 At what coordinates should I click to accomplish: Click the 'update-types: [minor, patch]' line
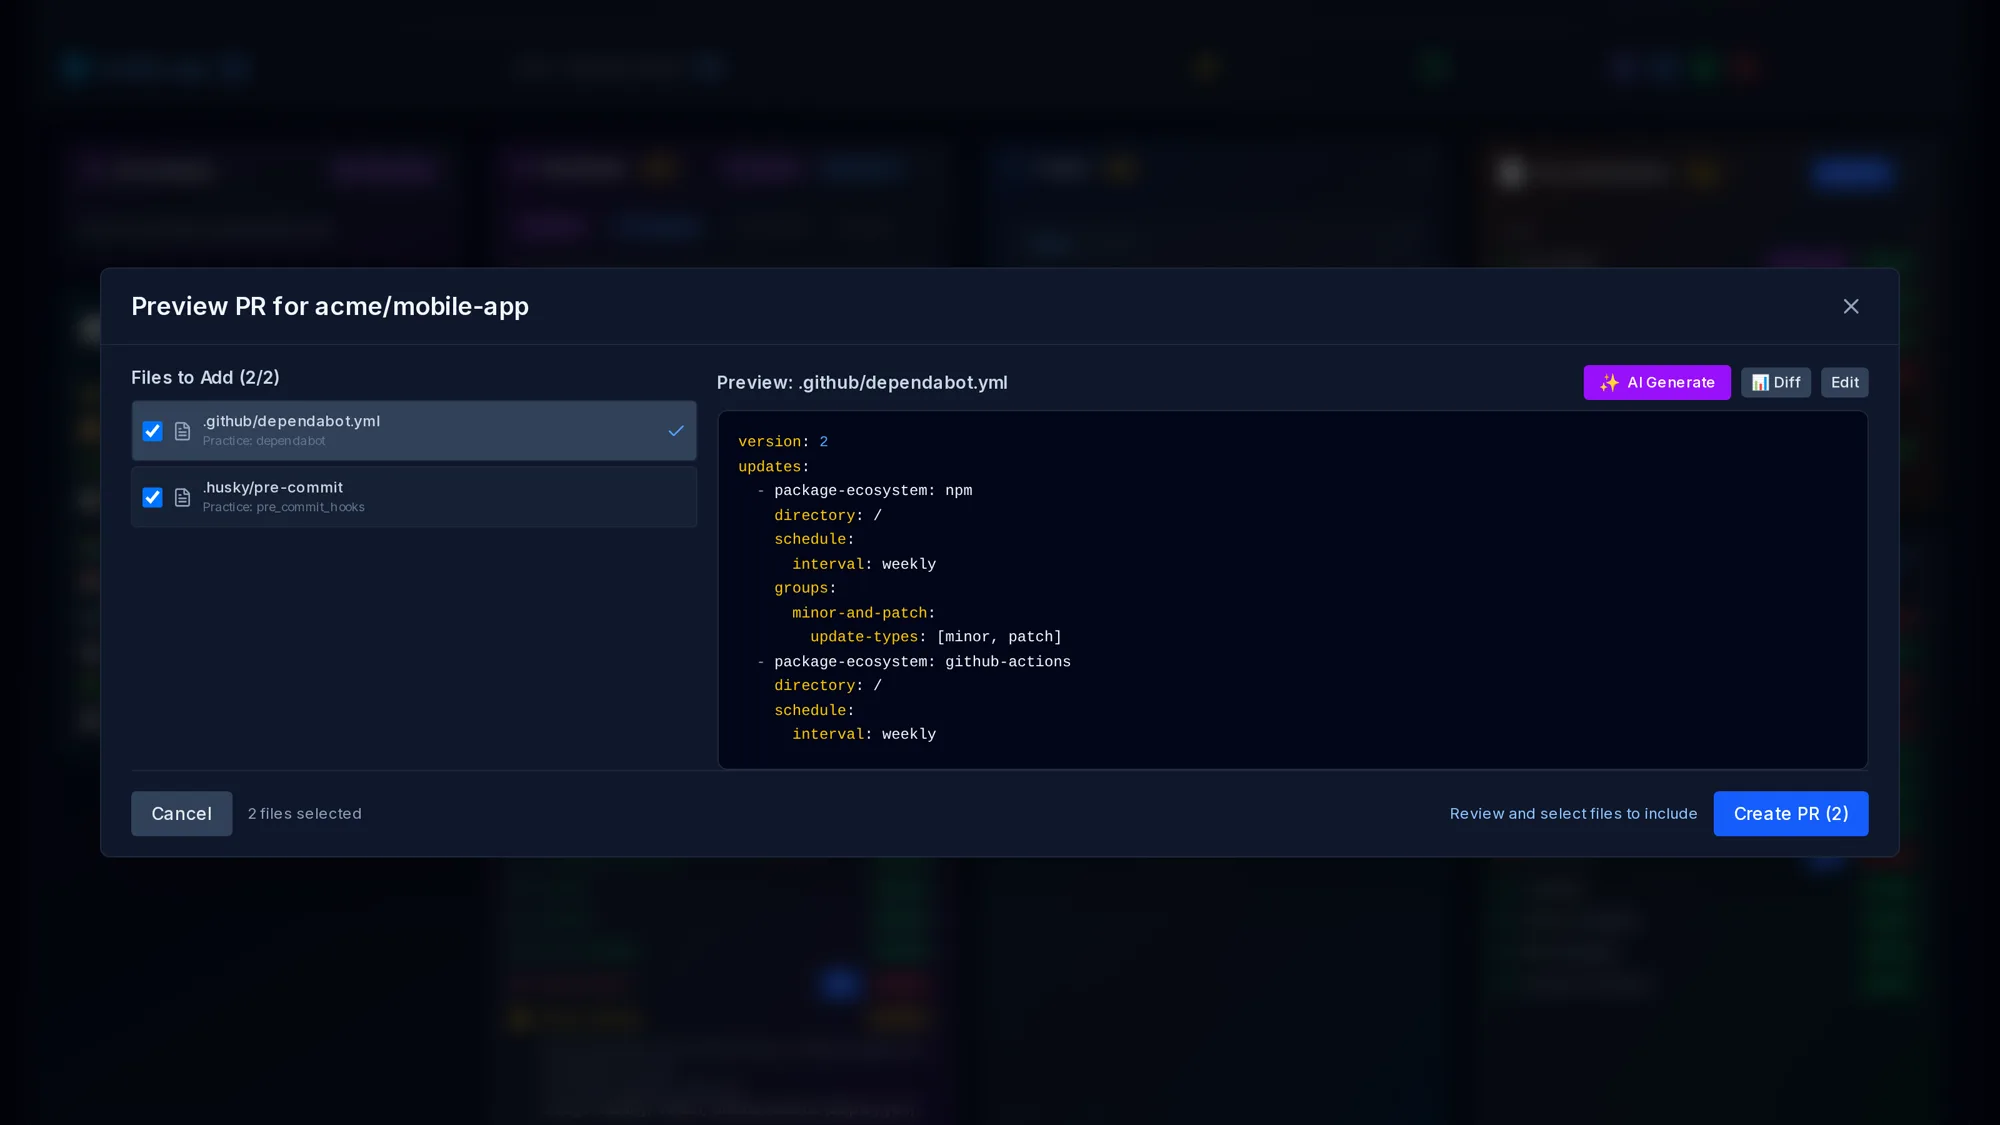click(x=936, y=636)
